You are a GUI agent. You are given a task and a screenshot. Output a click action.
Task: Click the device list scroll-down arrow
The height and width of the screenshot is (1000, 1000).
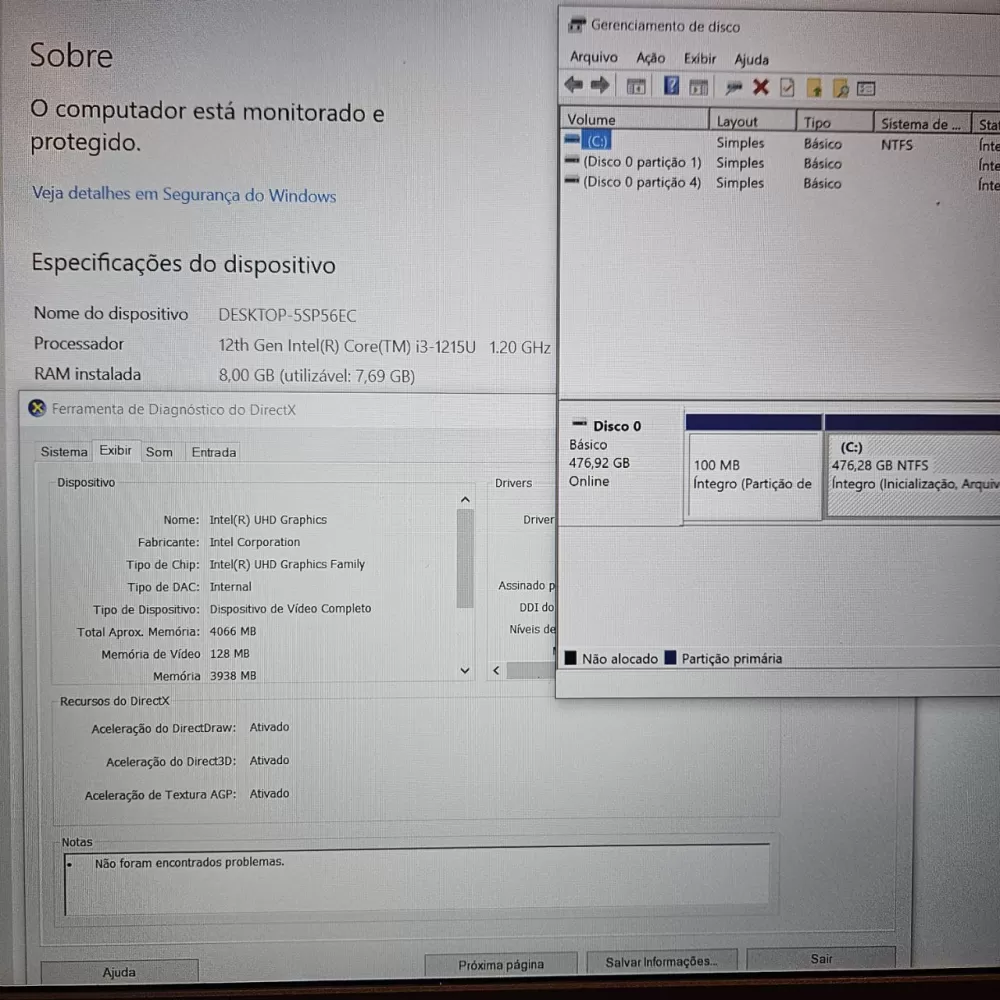click(x=465, y=670)
